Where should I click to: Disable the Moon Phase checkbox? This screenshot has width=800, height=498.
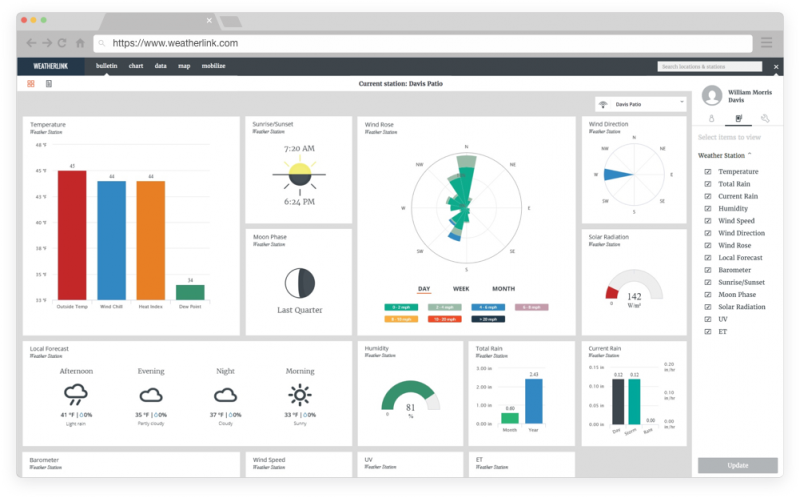[x=708, y=294]
